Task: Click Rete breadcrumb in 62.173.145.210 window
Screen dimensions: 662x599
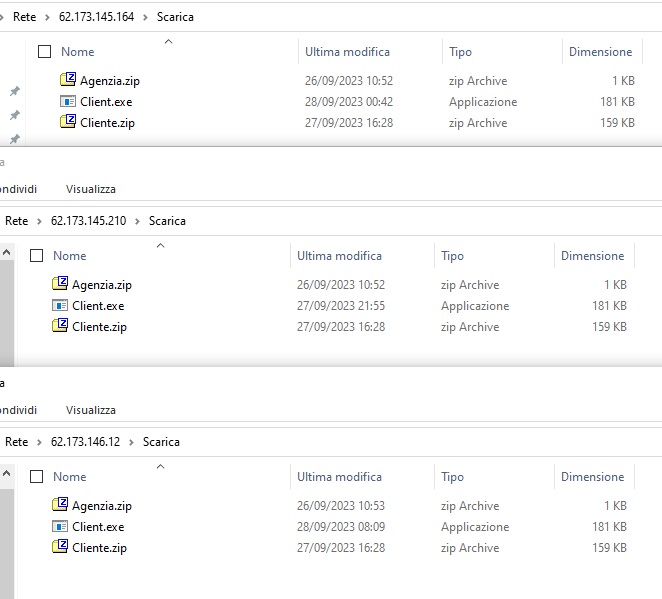Action: (x=16, y=221)
